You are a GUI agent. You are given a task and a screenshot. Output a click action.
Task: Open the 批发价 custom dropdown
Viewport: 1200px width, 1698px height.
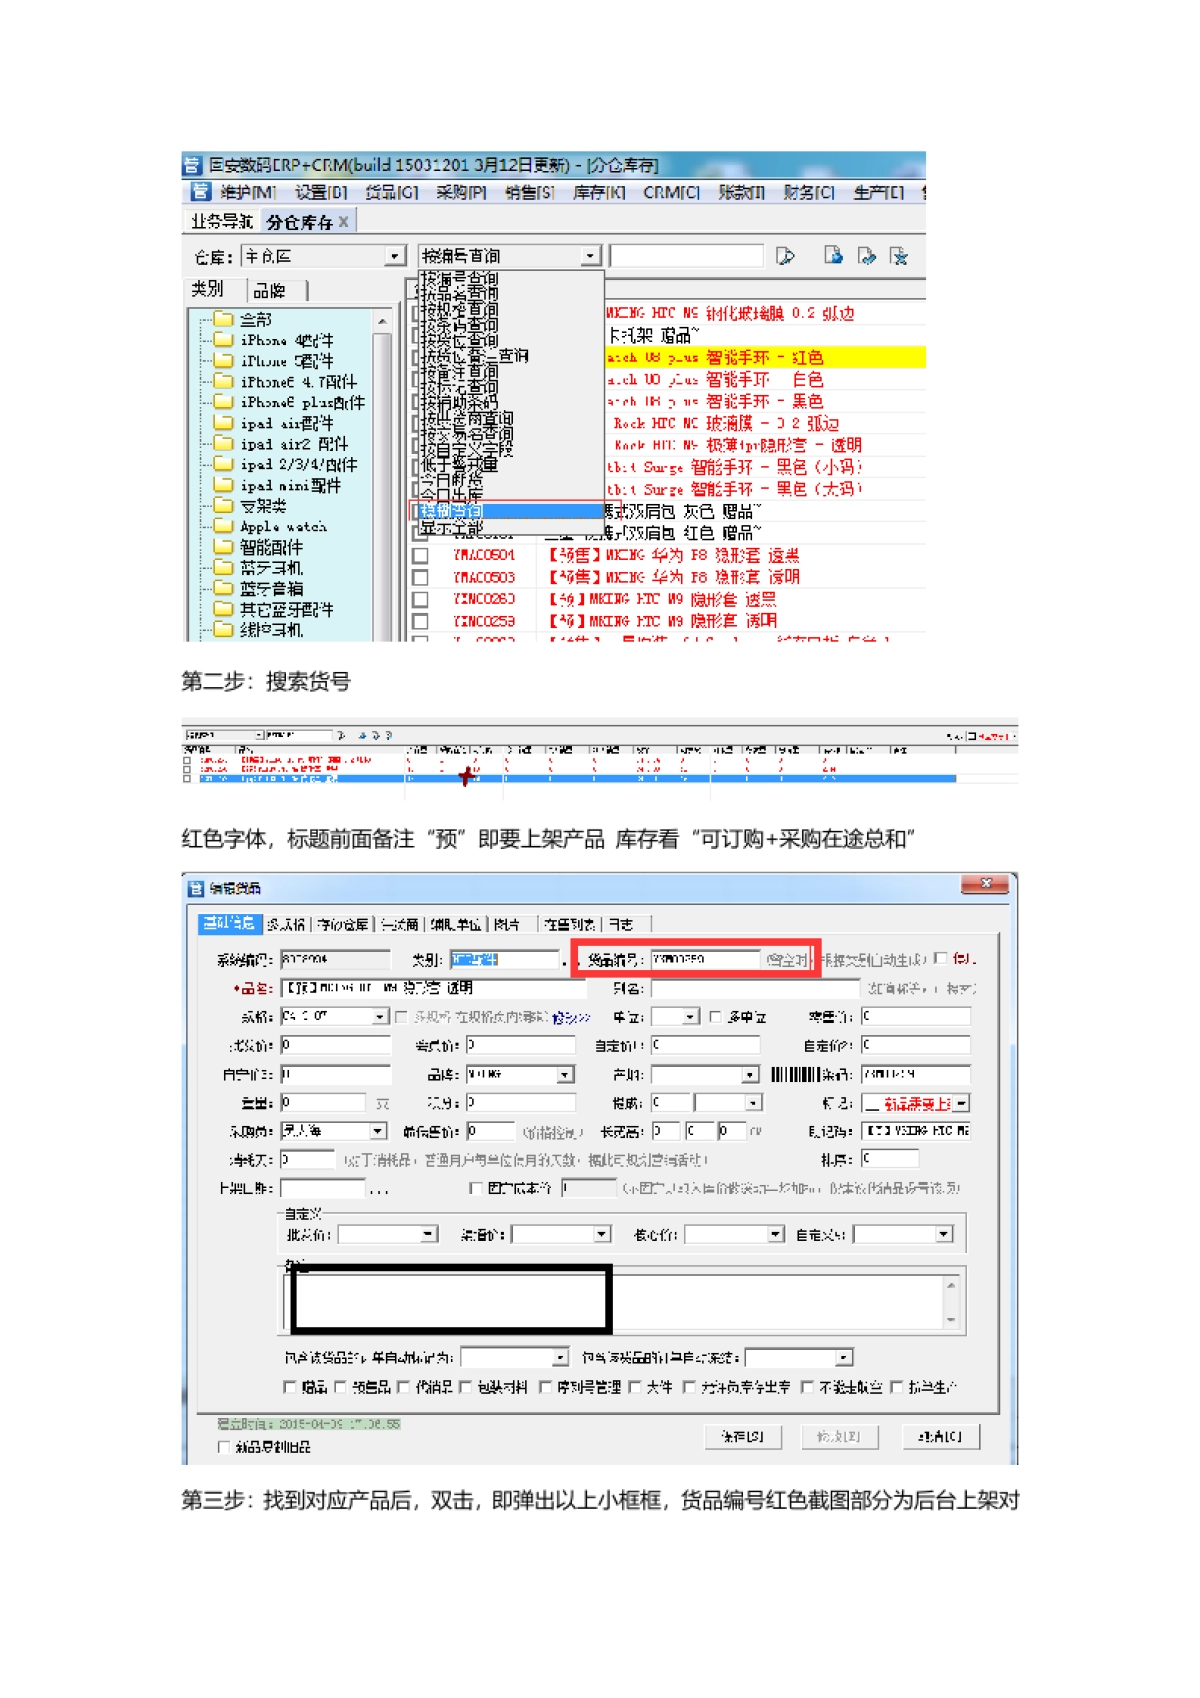(428, 1235)
